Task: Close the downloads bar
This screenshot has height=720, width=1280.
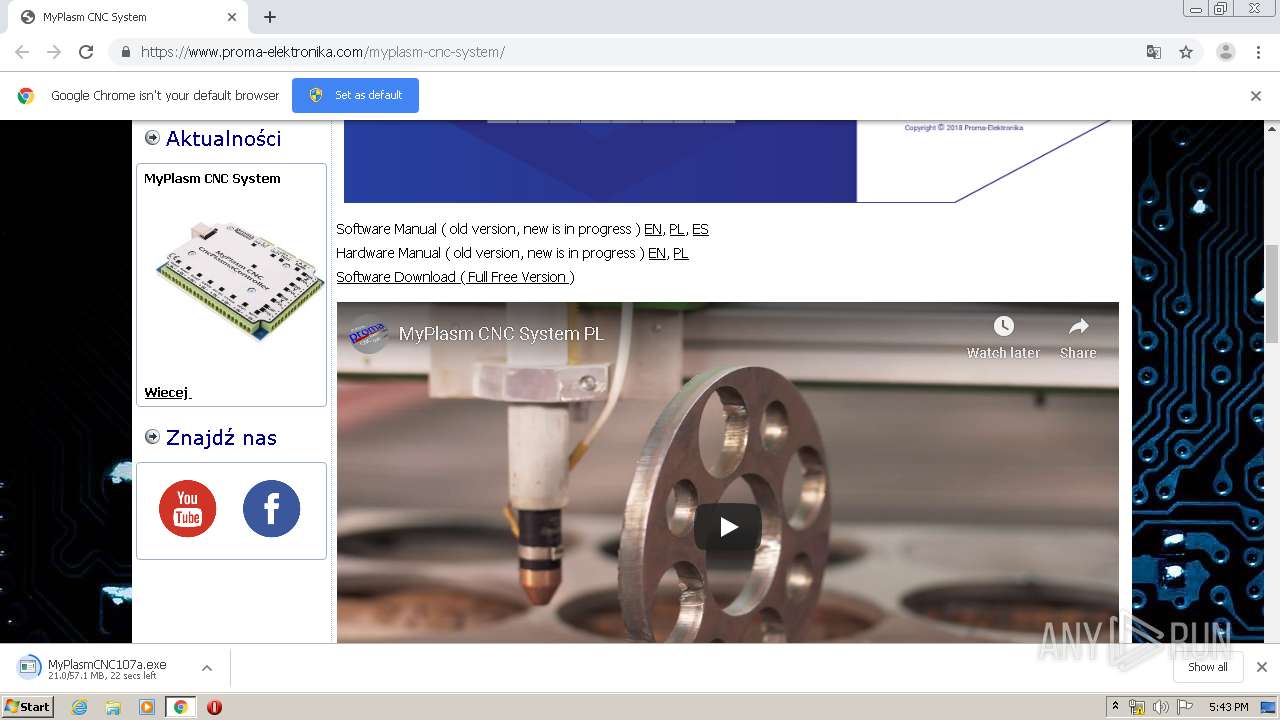Action: (x=1262, y=667)
